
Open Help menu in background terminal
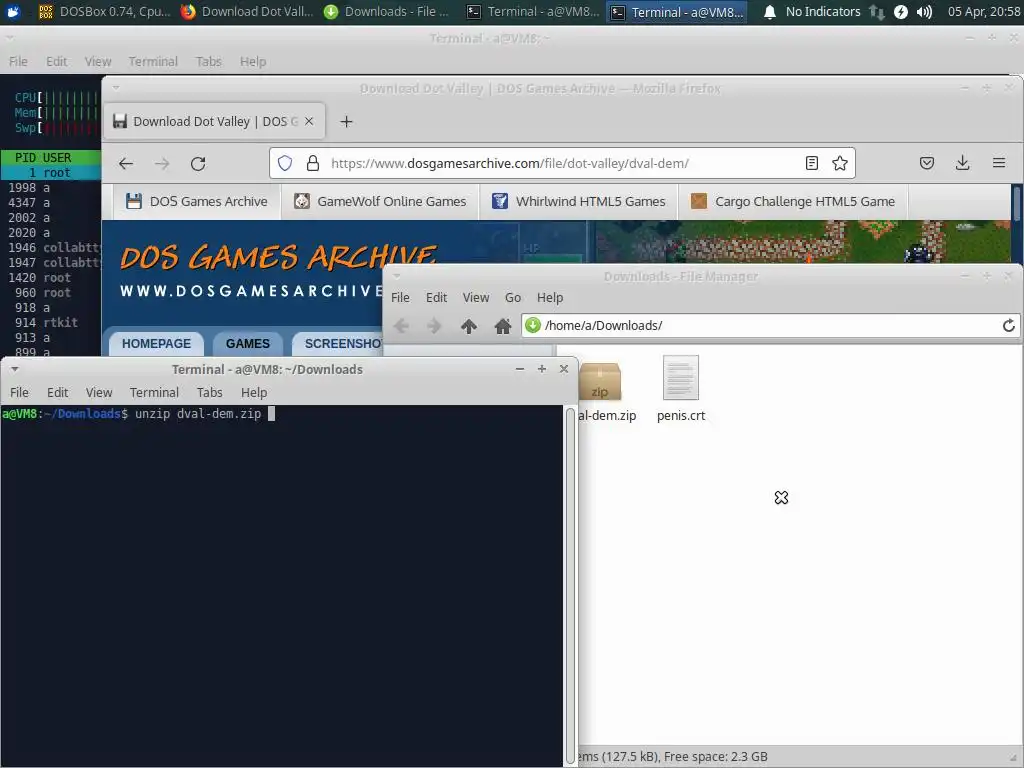[253, 61]
